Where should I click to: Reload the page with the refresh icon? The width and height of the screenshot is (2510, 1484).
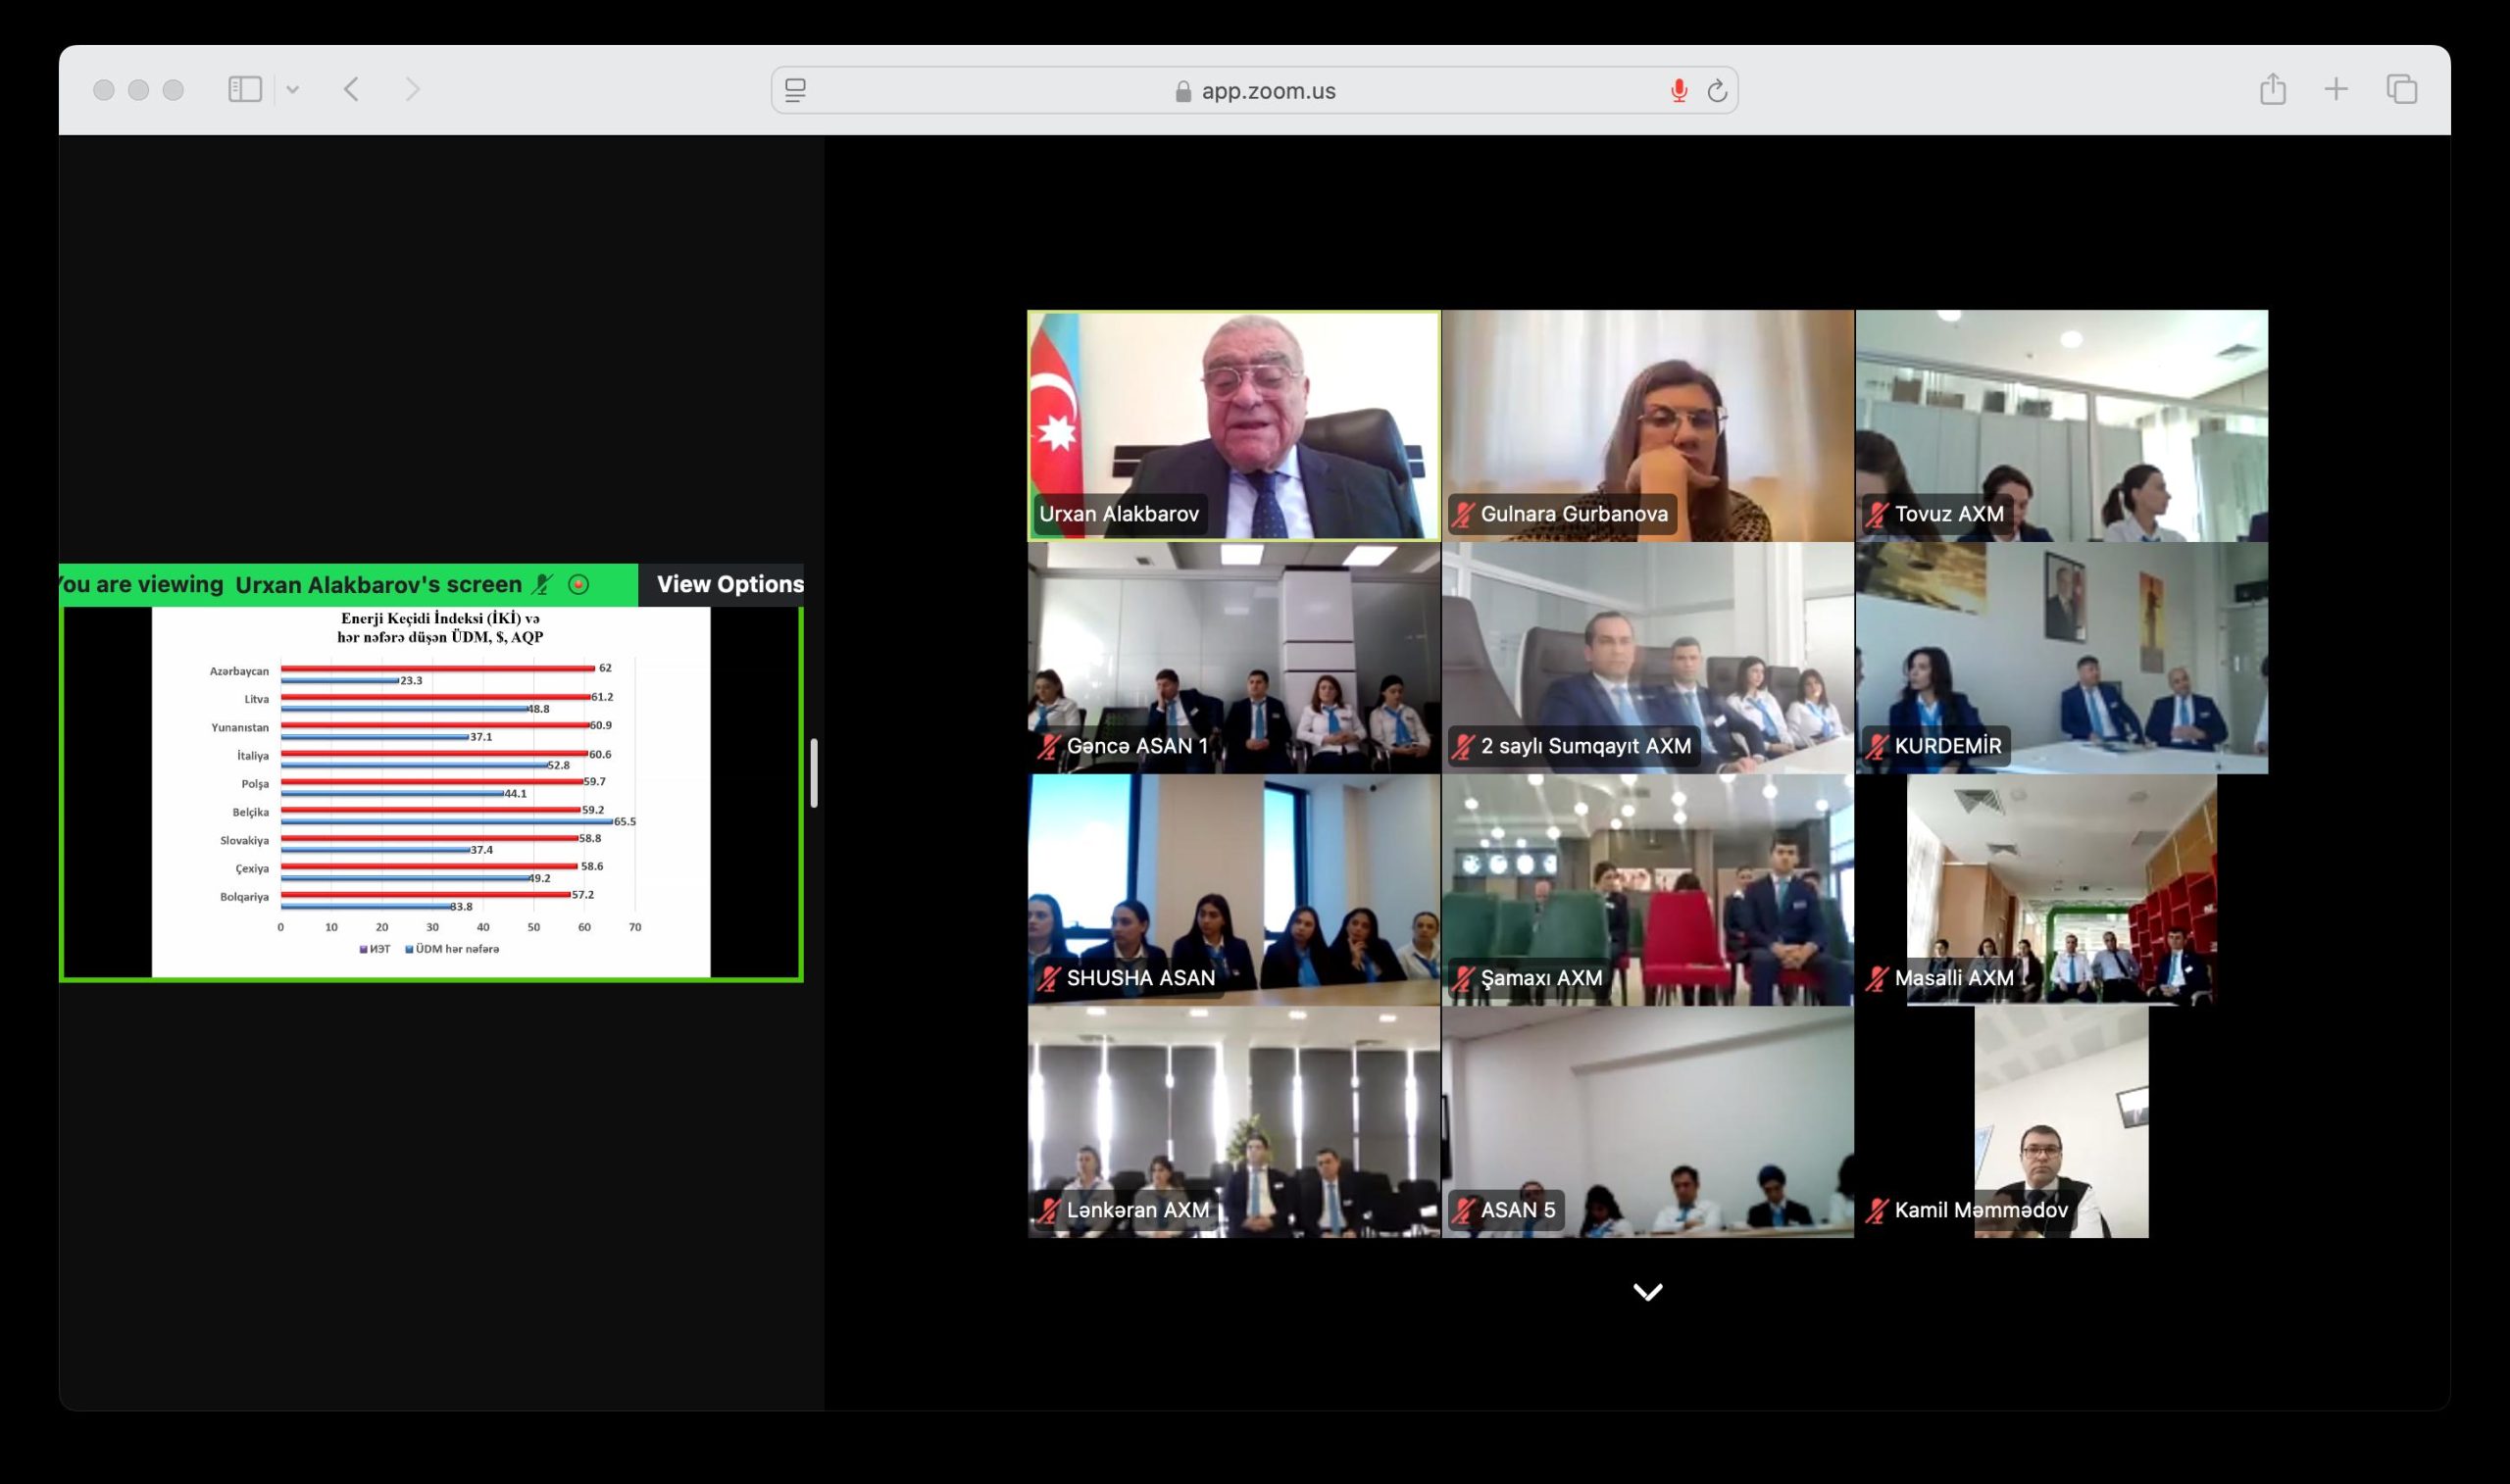point(1717,91)
